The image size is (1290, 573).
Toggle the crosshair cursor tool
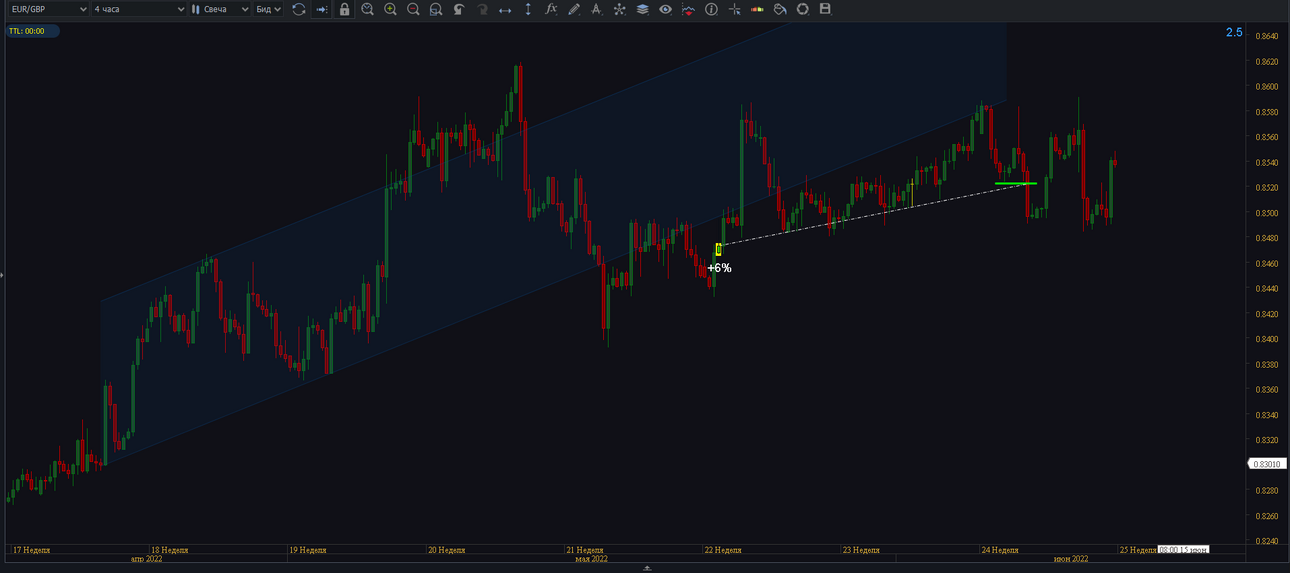pyautogui.click(x=735, y=9)
